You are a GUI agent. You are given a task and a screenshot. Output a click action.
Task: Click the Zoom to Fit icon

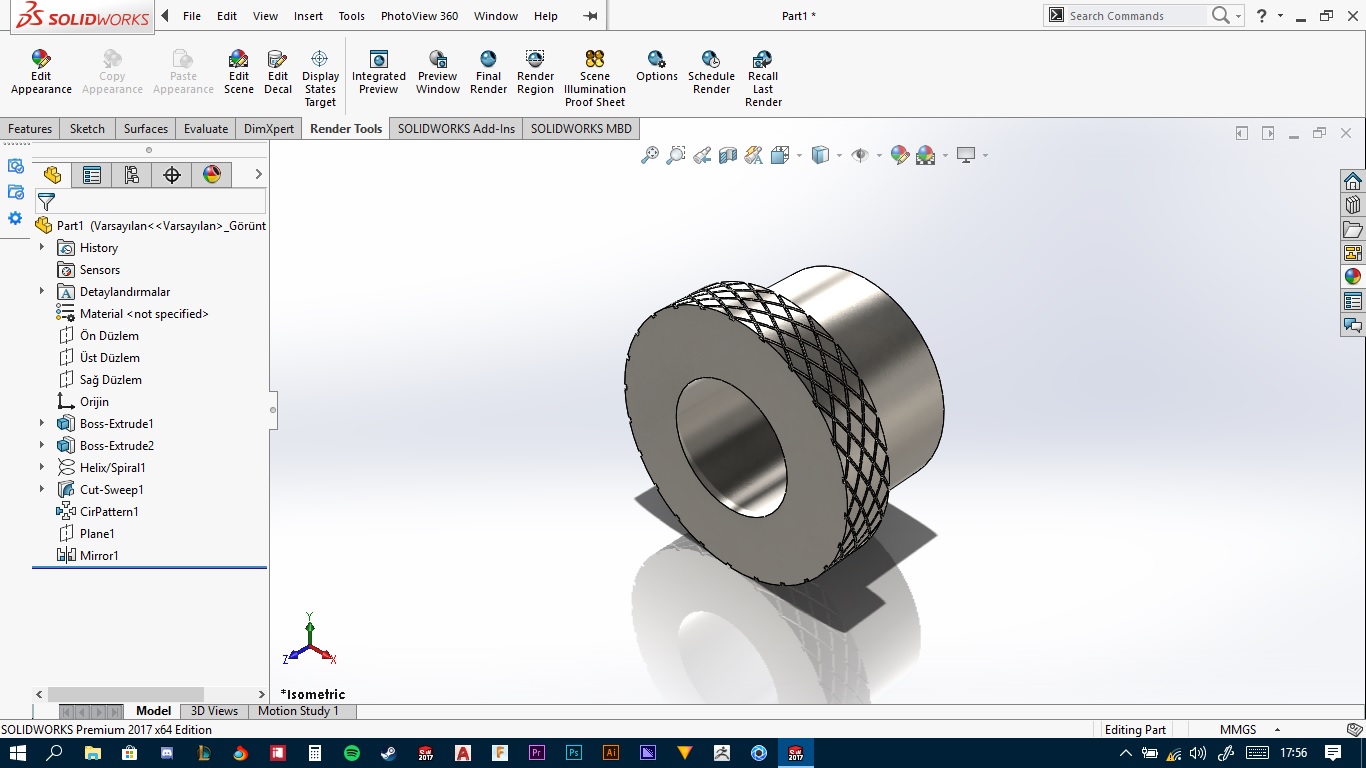(x=650, y=155)
